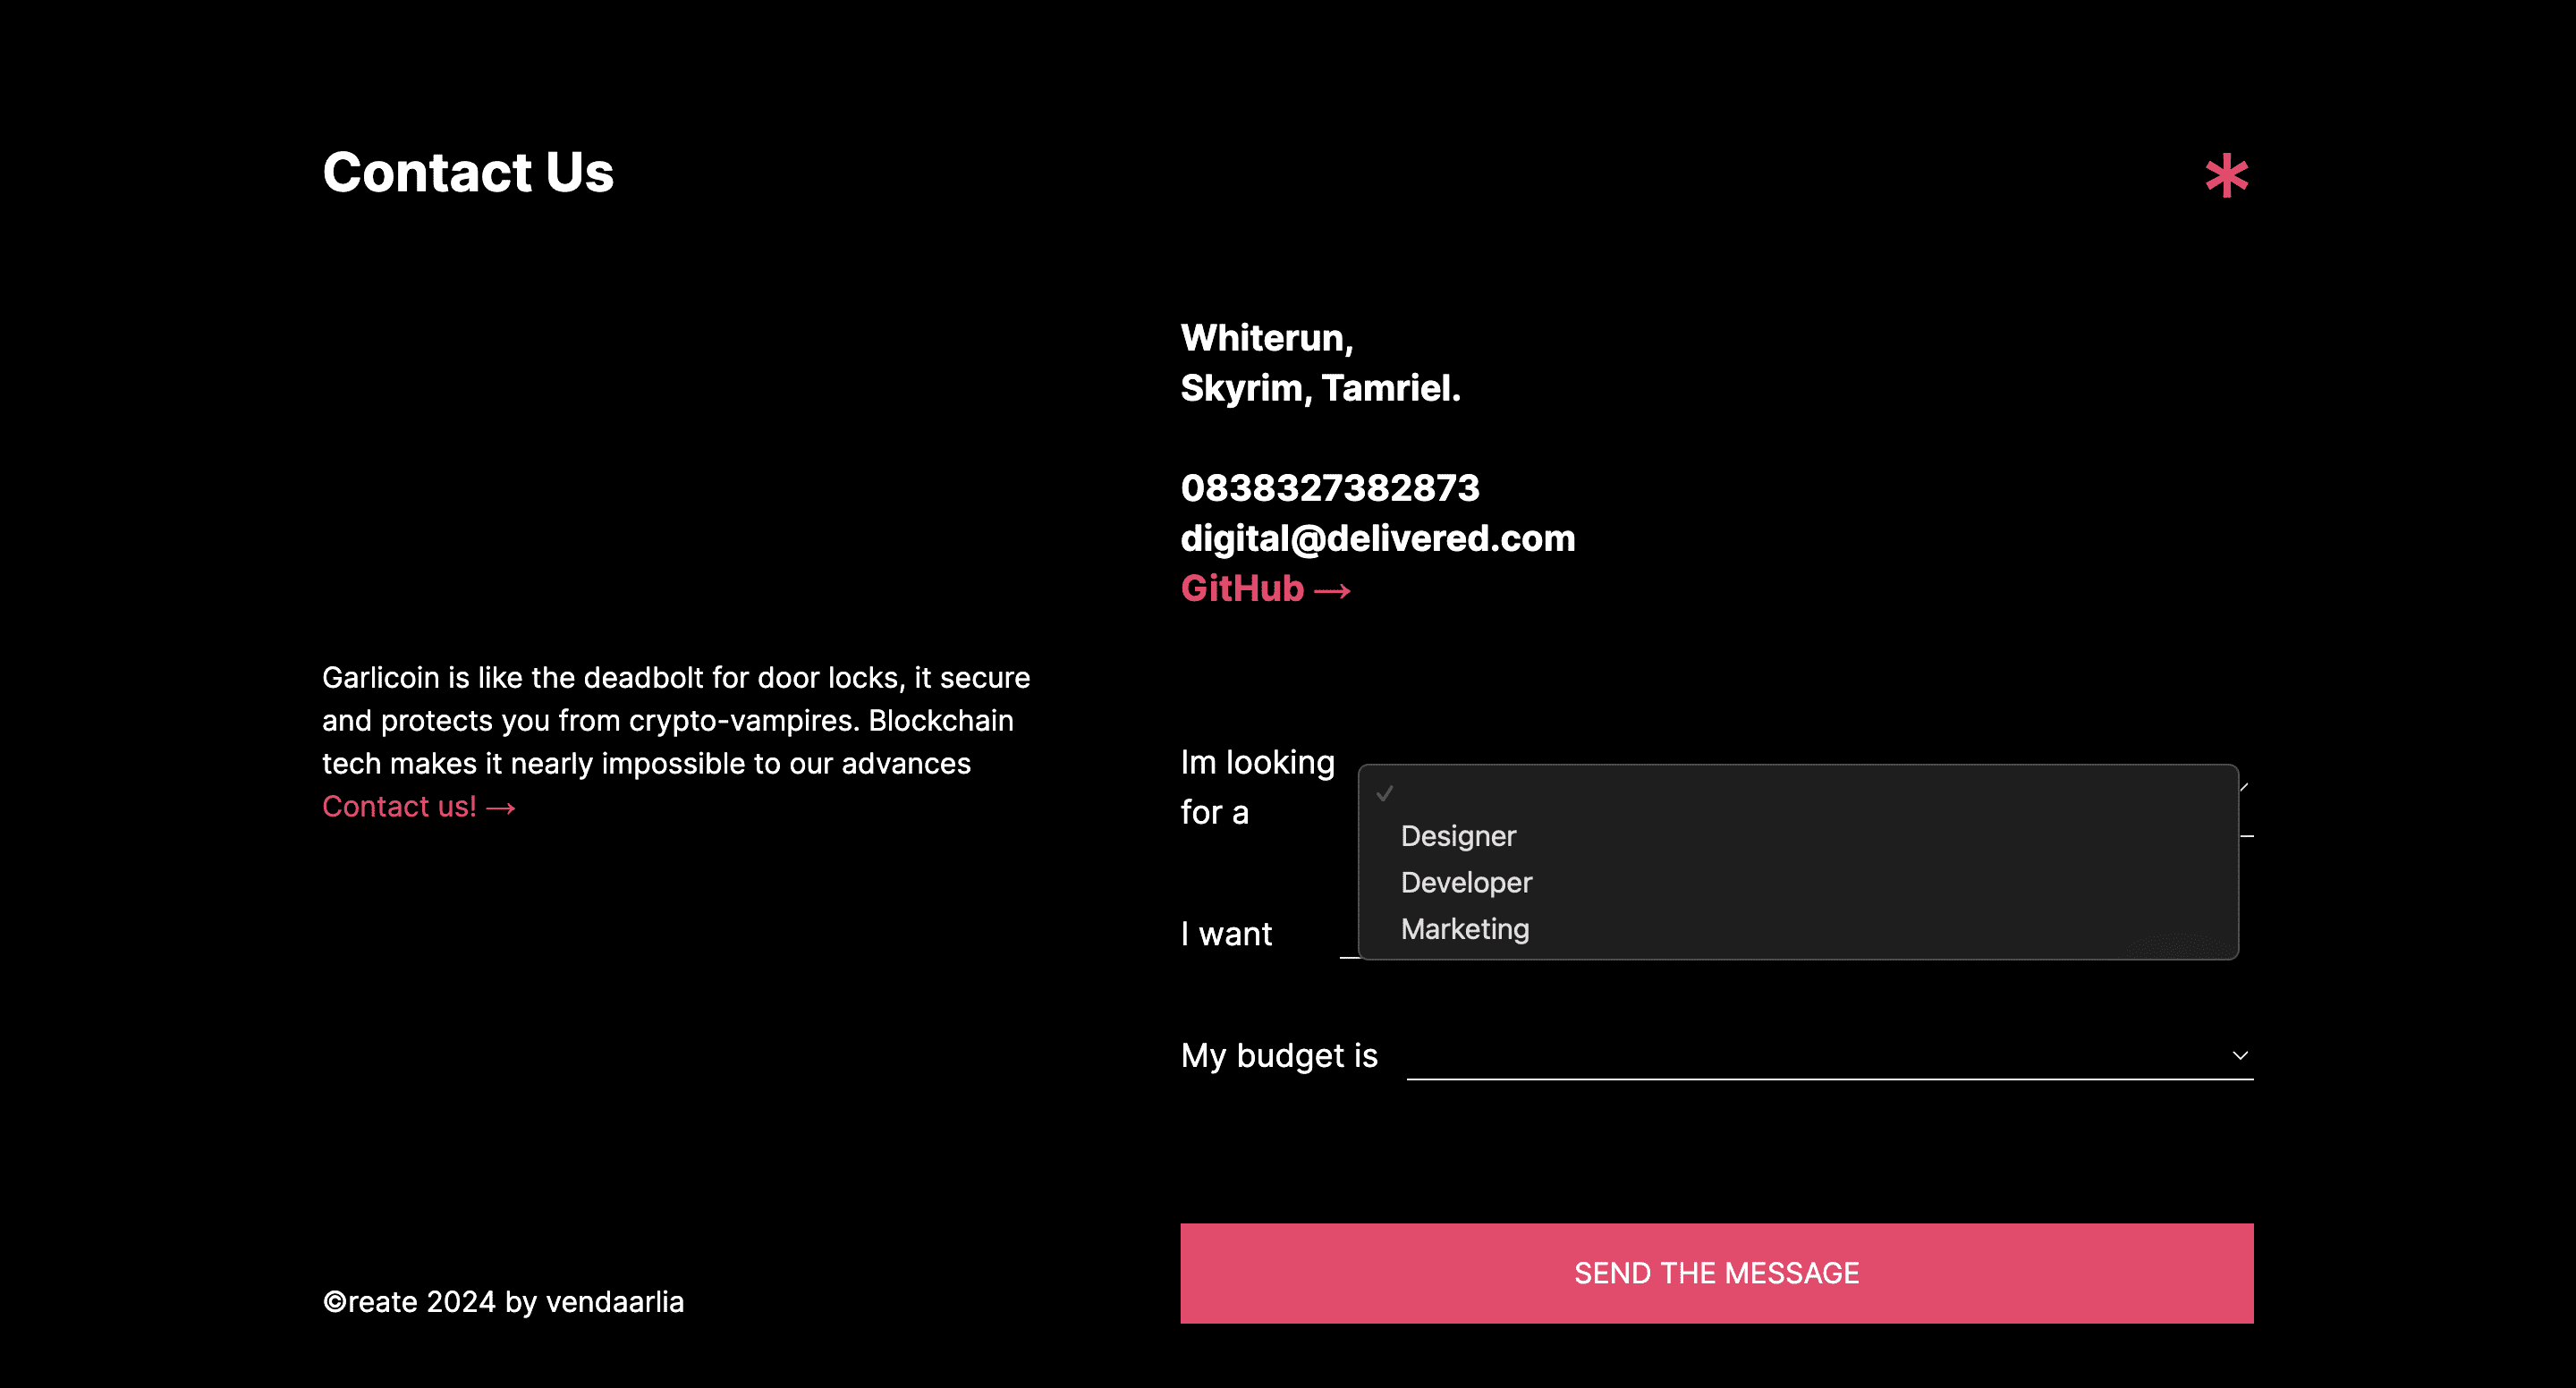This screenshot has width=2576, height=1388.
Task: Pick the Marketing option in the list
Action: (1465, 929)
